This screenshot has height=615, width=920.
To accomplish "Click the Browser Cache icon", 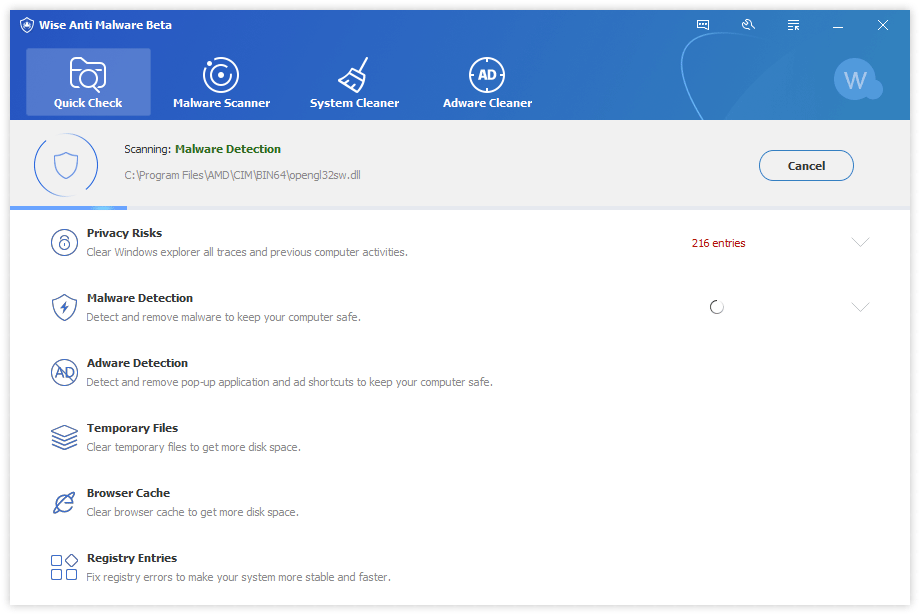I will pyautogui.click(x=64, y=502).
